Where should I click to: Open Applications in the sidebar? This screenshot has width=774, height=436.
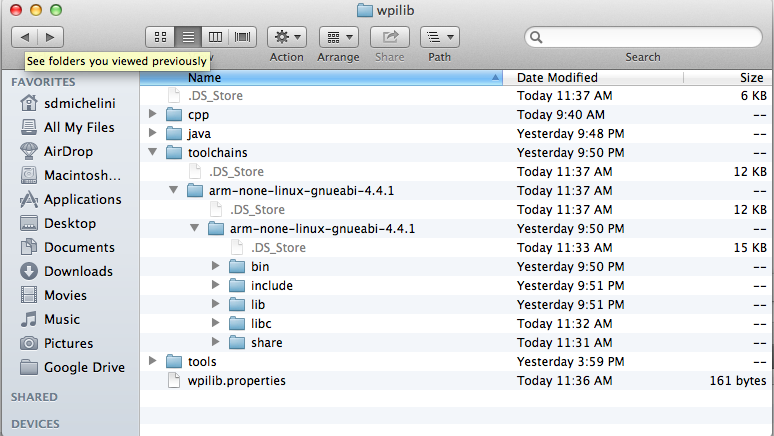pyautogui.click(x=82, y=199)
